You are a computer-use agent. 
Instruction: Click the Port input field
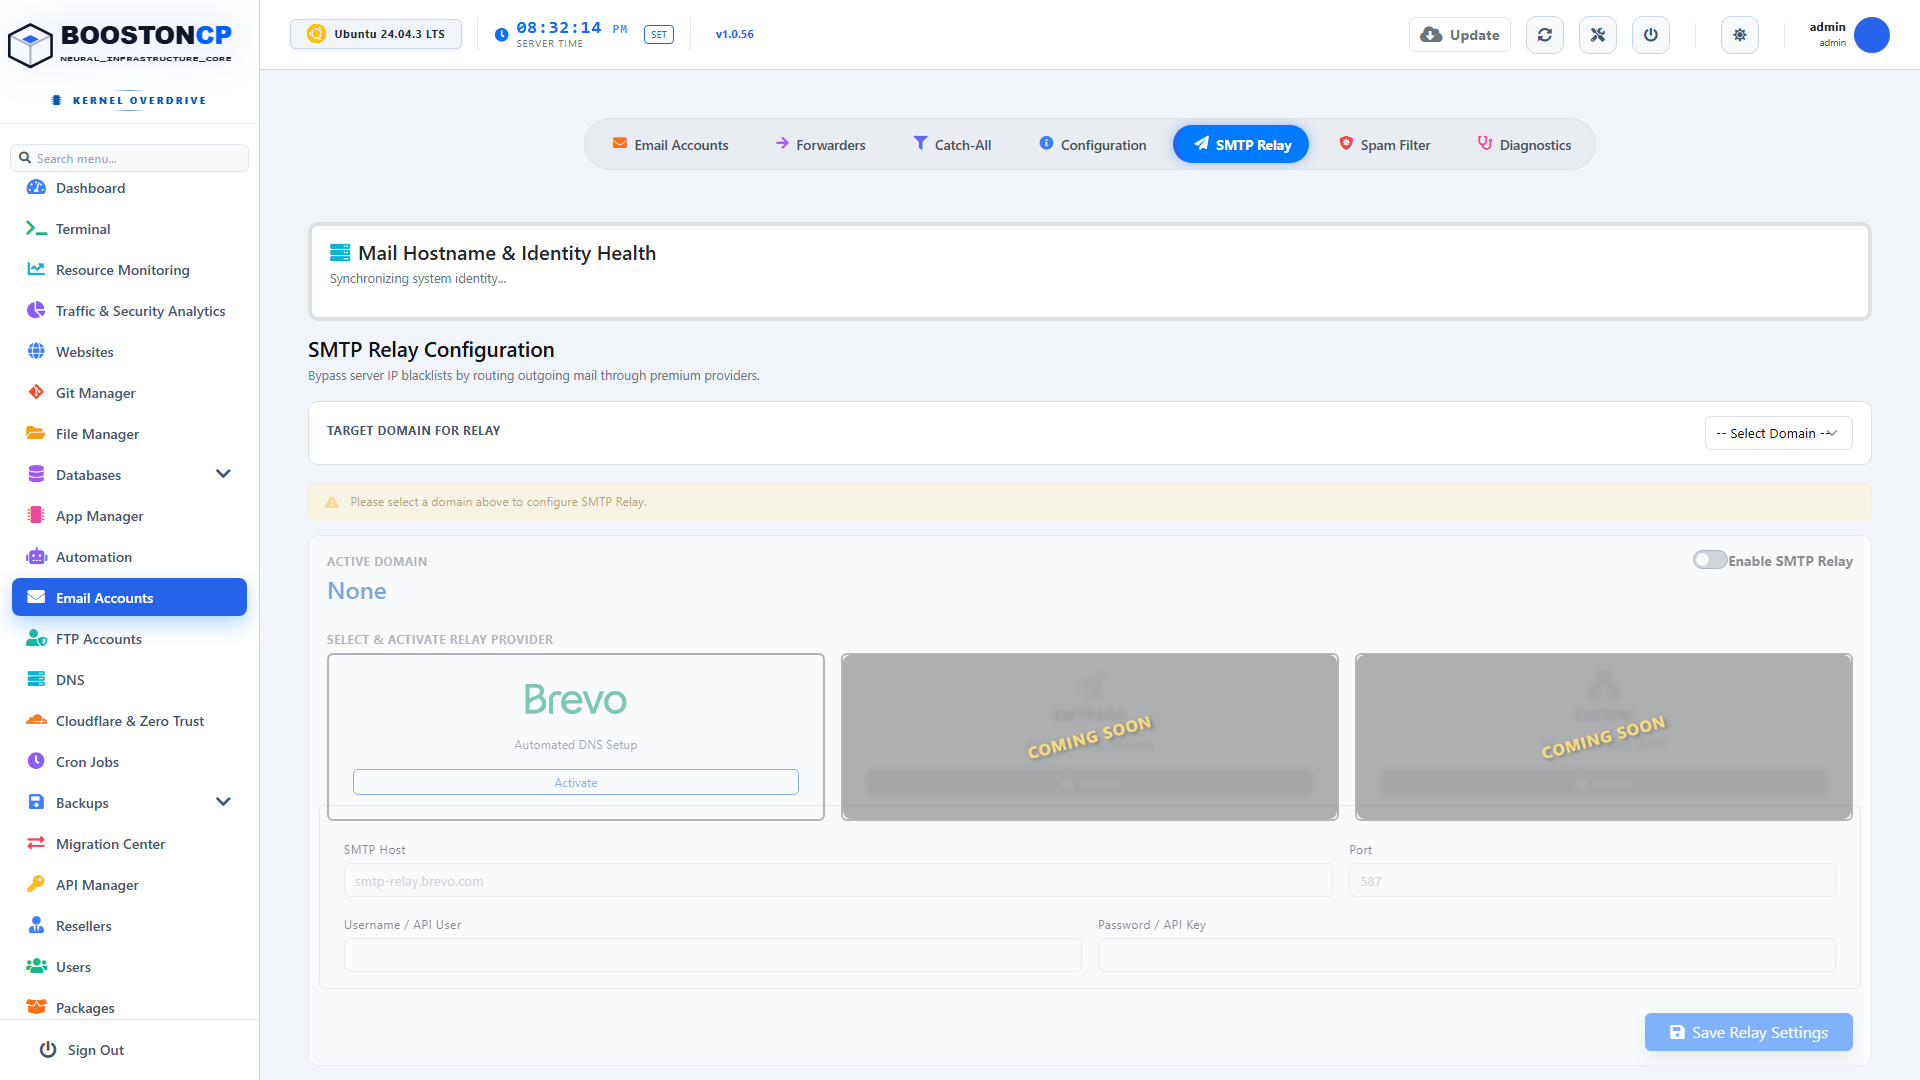[1592, 881]
